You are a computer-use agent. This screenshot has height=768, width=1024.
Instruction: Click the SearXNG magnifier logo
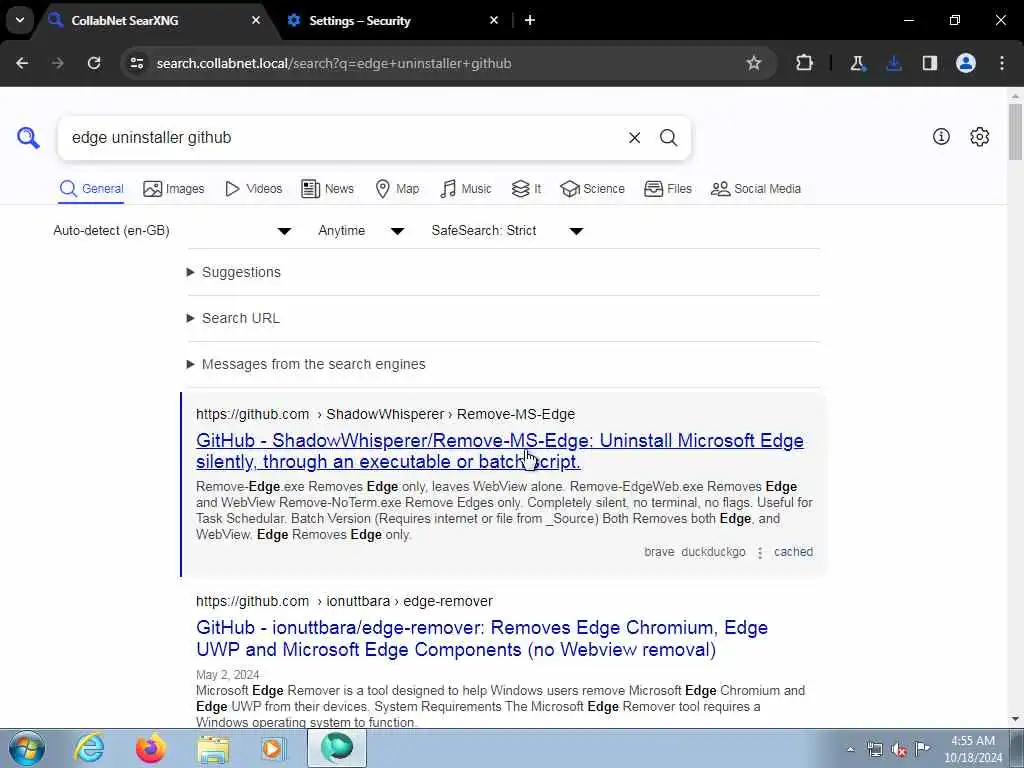tap(28, 138)
